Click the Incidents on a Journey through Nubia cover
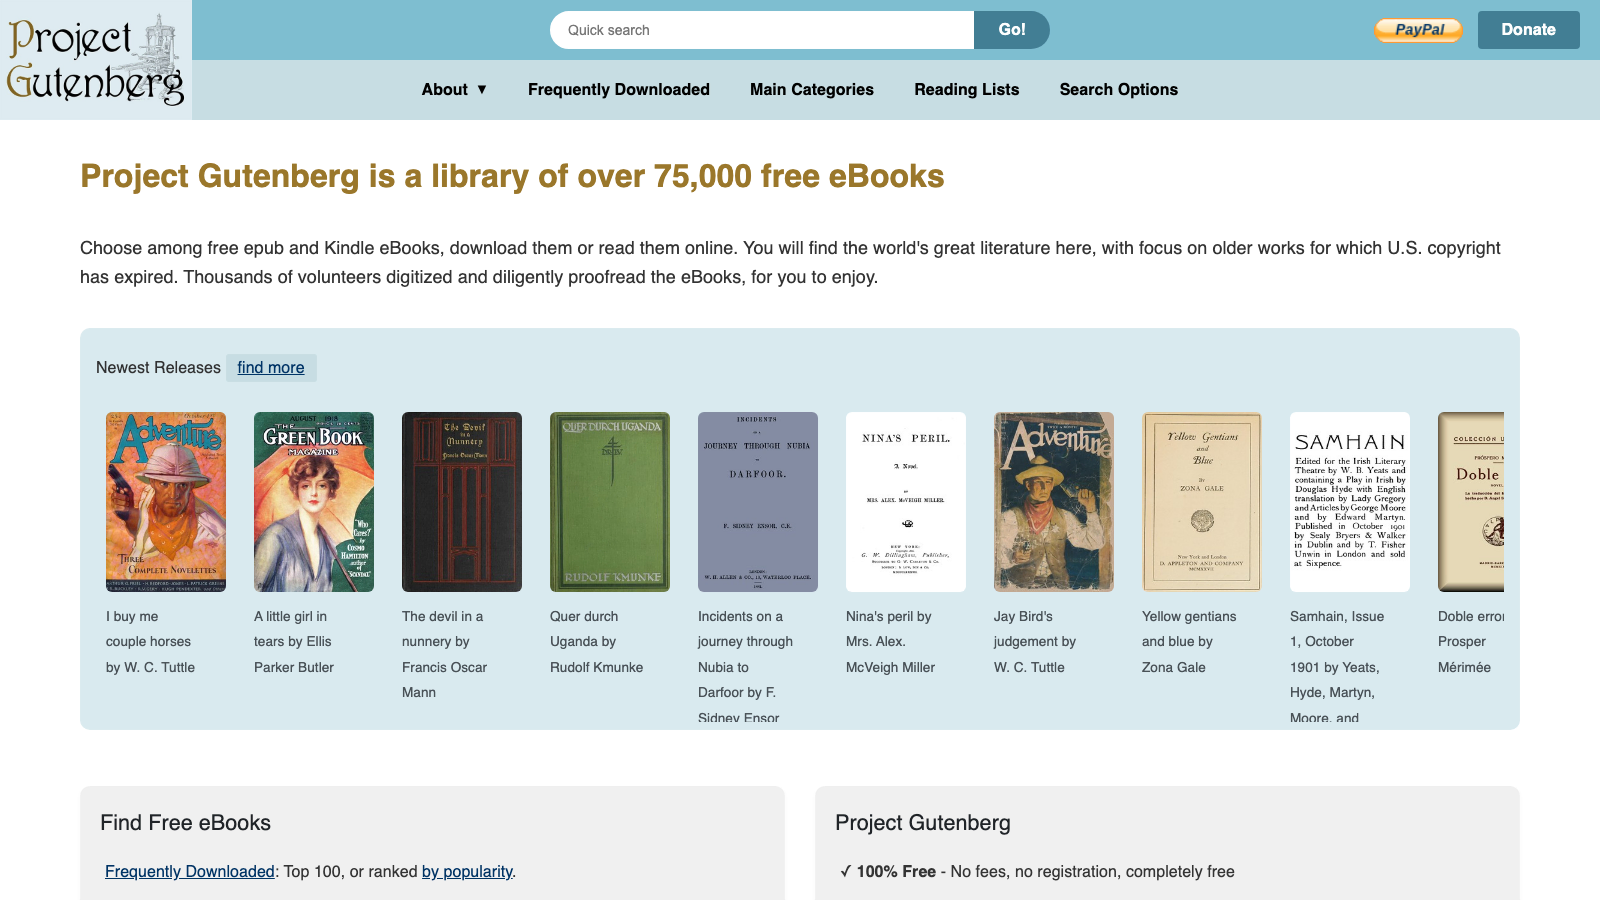 [x=758, y=501]
